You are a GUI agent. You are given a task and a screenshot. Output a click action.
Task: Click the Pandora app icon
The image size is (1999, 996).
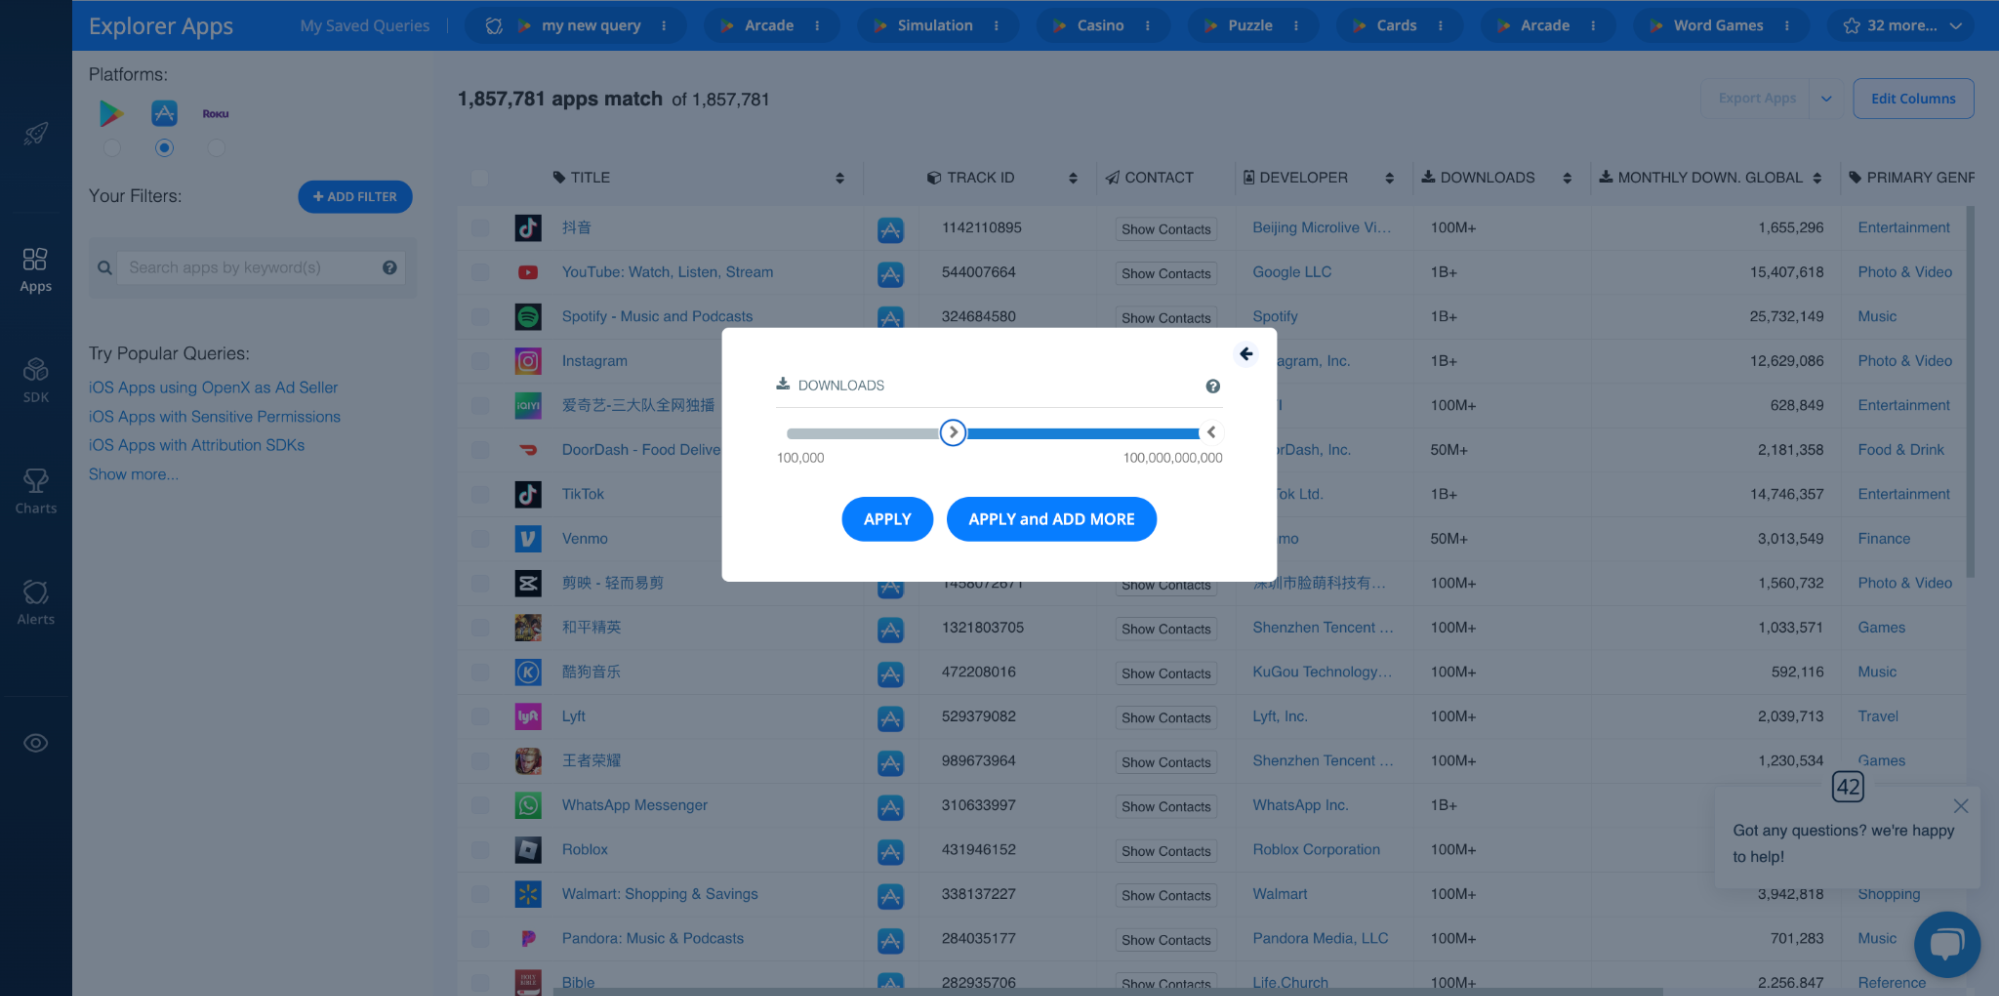point(528,938)
